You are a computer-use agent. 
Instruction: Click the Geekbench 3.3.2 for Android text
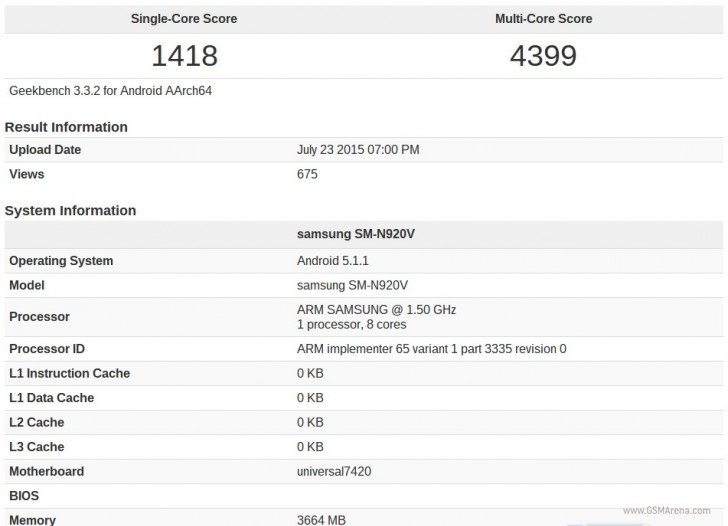(x=110, y=91)
